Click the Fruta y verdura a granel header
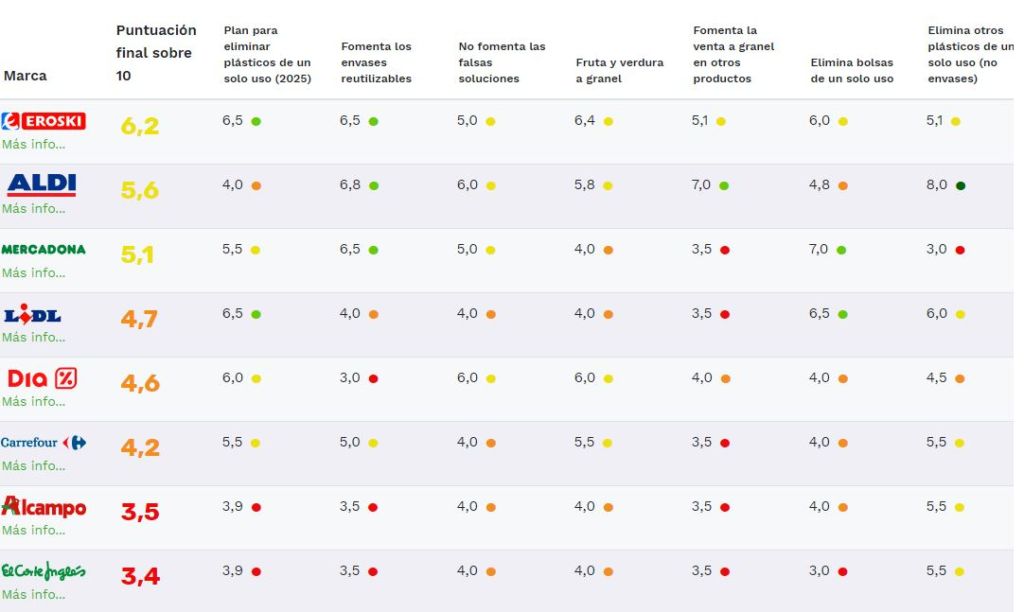This screenshot has width=1024, height=612. pos(619,70)
